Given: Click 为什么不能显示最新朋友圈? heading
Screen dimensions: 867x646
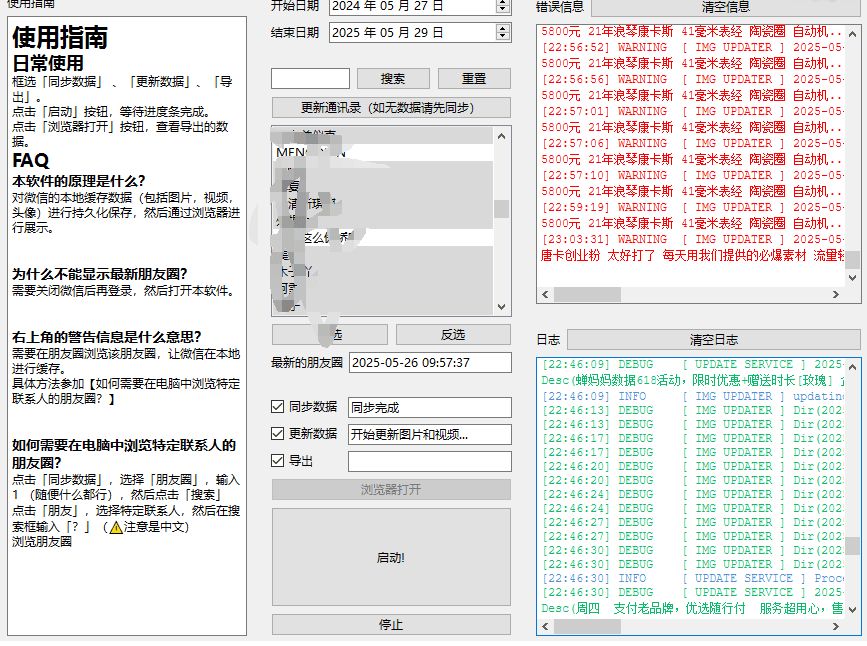Looking at the screenshot, I should click(x=100, y=274).
